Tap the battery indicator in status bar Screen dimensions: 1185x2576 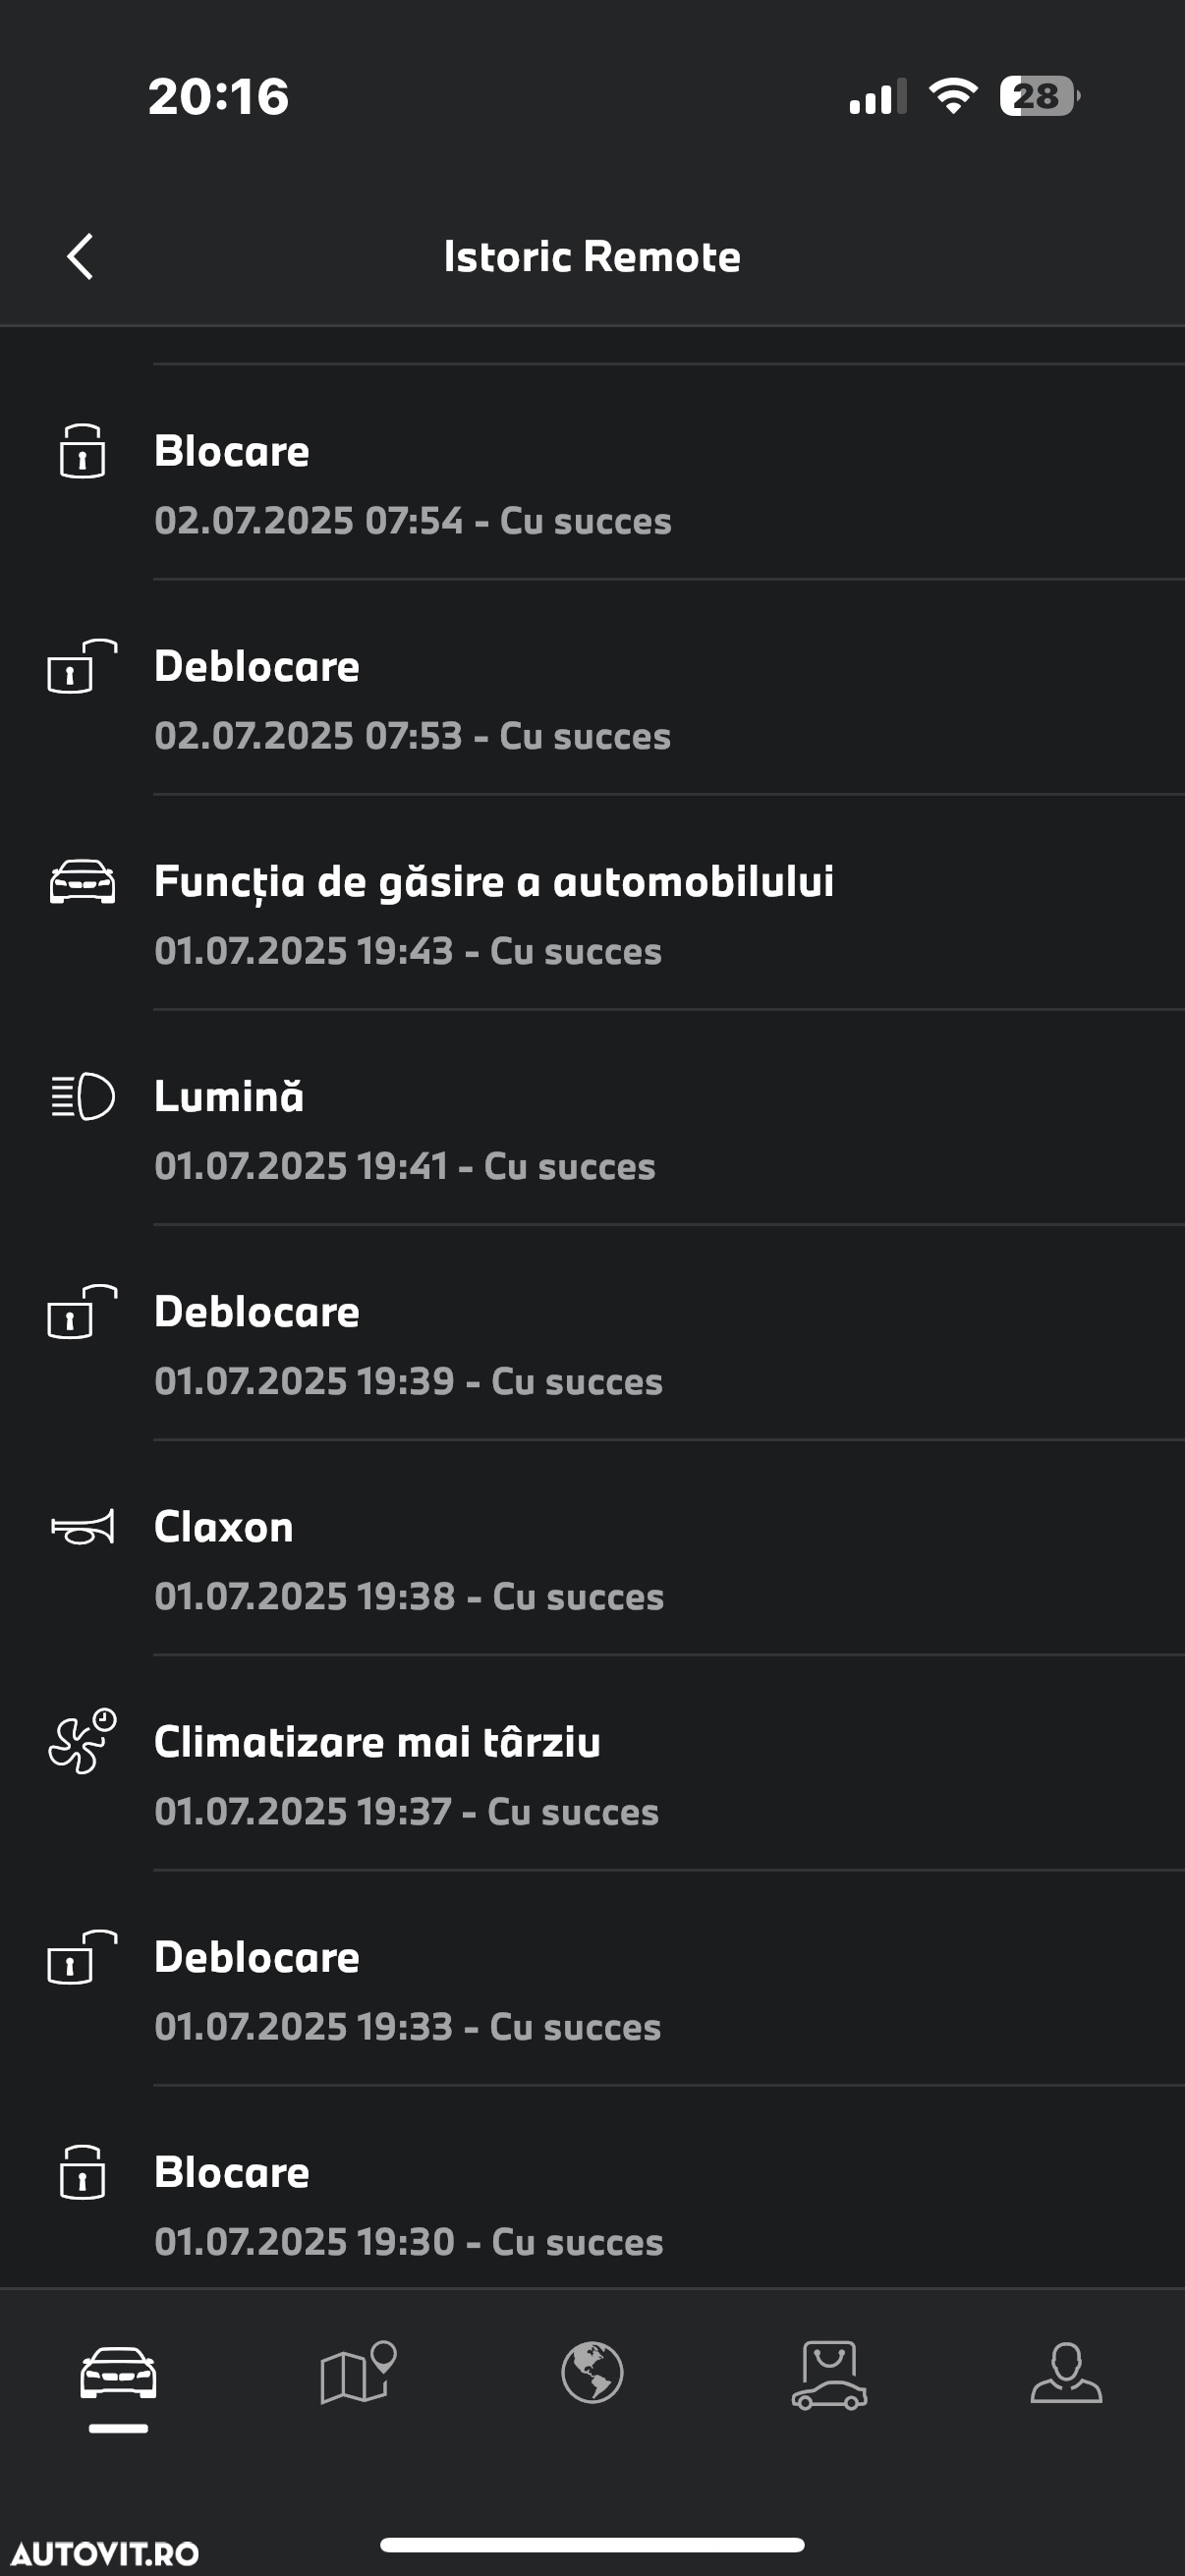click(1040, 96)
